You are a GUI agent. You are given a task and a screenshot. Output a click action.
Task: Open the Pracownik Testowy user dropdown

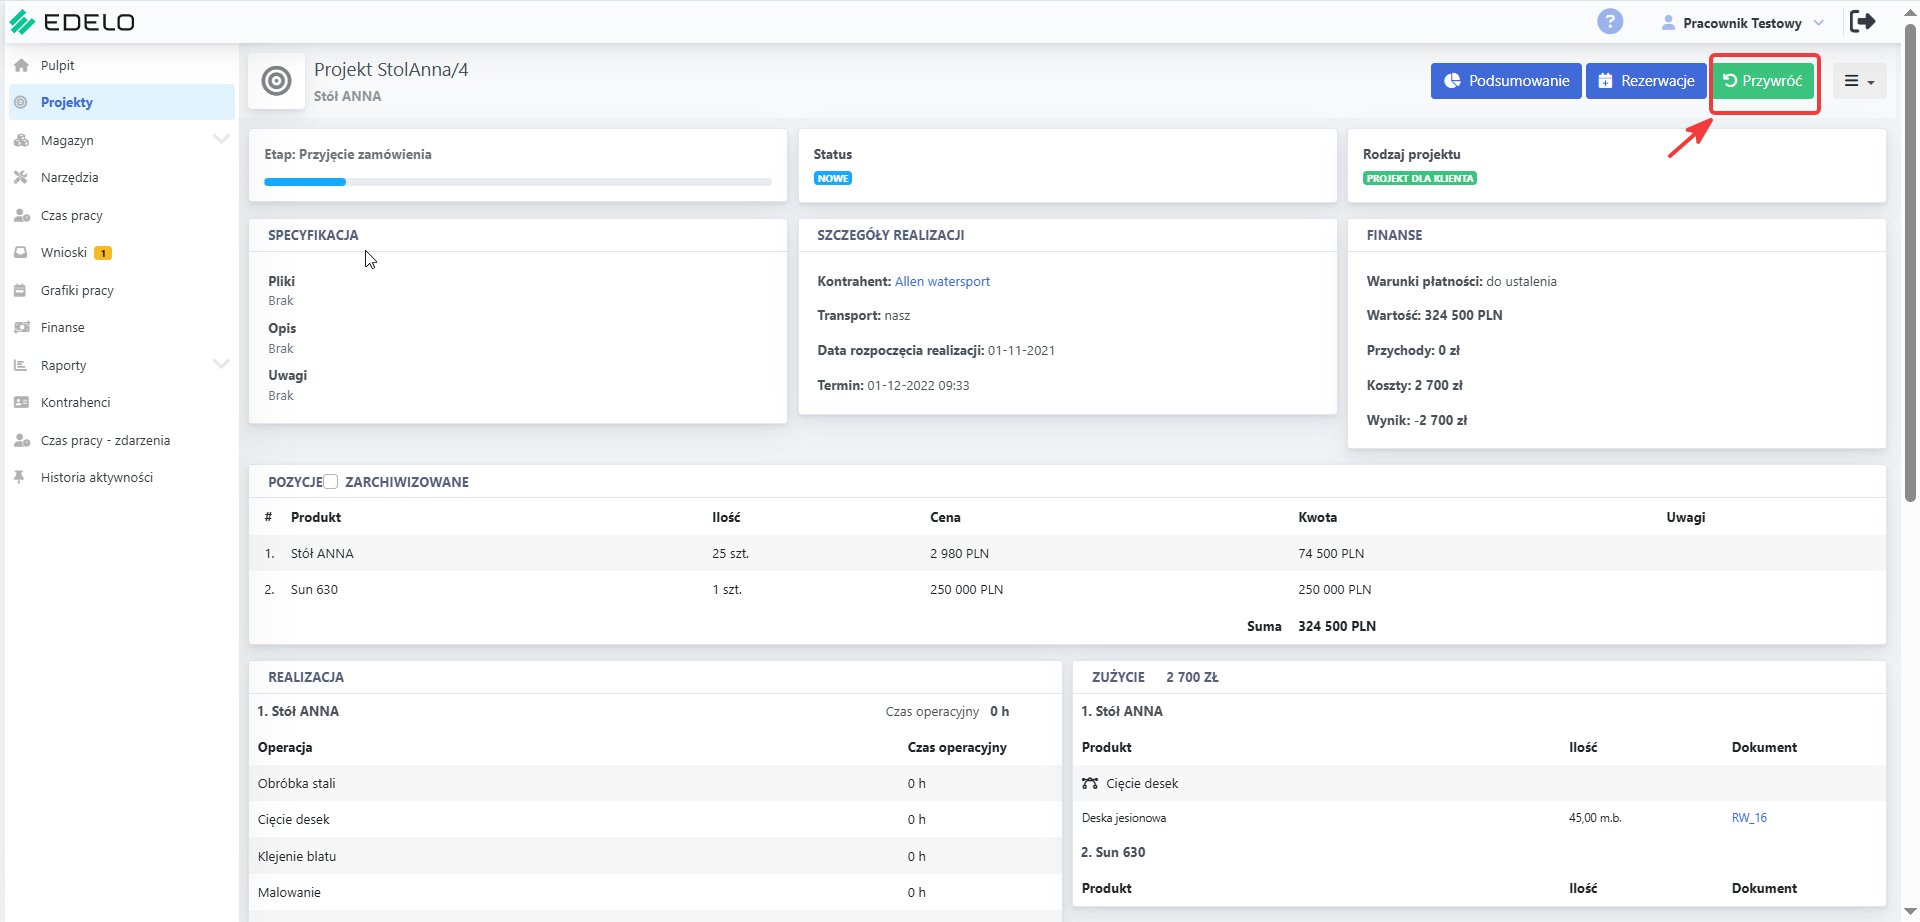pyautogui.click(x=1742, y=22)
